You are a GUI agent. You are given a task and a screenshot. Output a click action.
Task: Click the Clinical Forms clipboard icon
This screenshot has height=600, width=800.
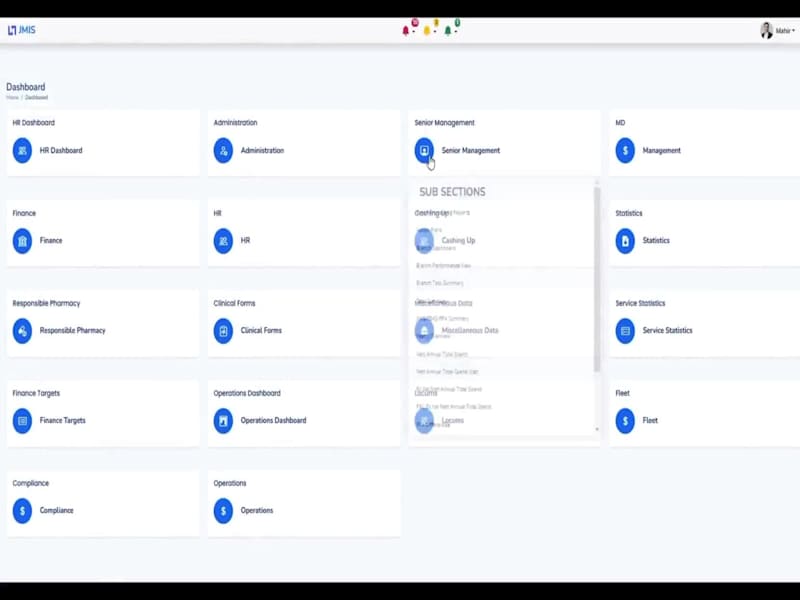point(223,331)
